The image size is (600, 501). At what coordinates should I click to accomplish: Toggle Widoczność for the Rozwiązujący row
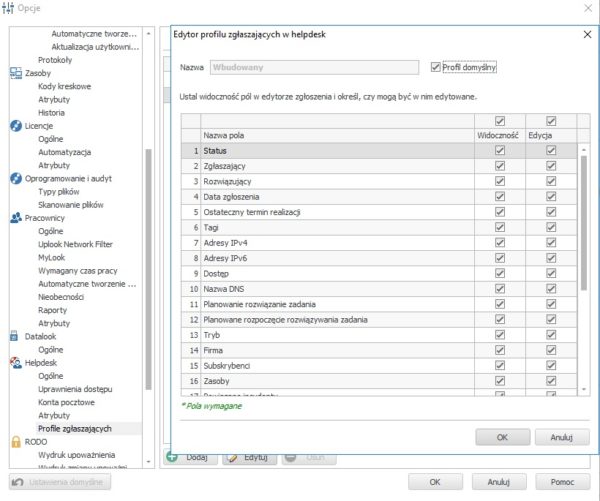(x=500, y=181)
